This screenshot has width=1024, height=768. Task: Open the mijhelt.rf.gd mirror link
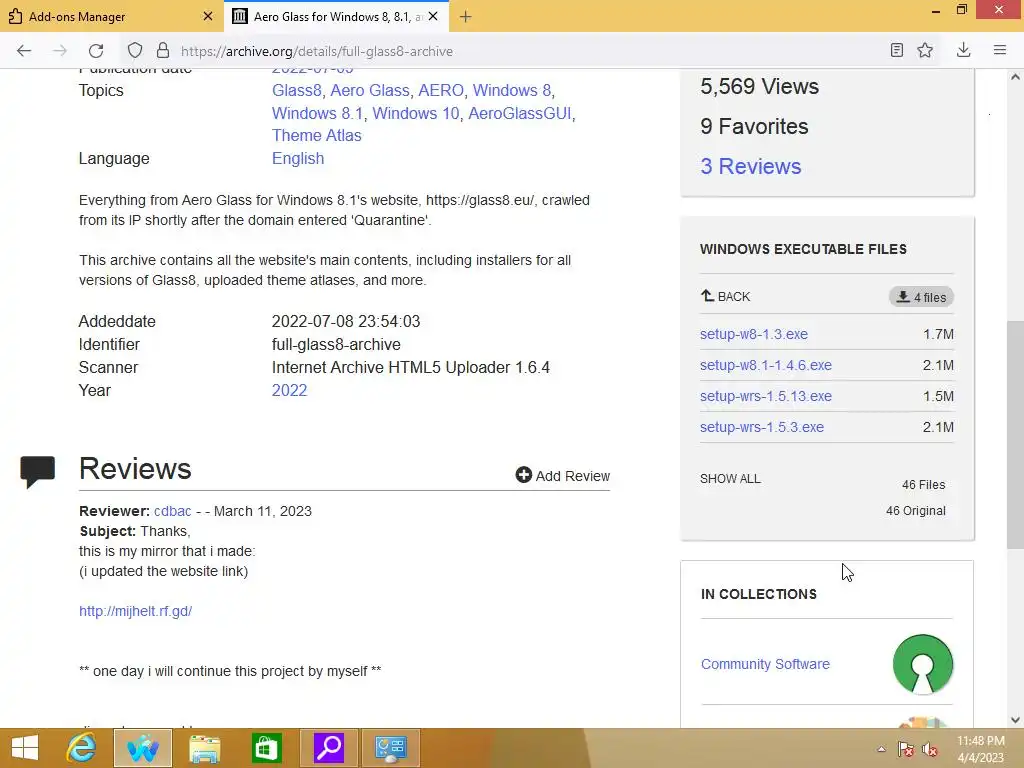pyautogui.click(x=135, y=611)
